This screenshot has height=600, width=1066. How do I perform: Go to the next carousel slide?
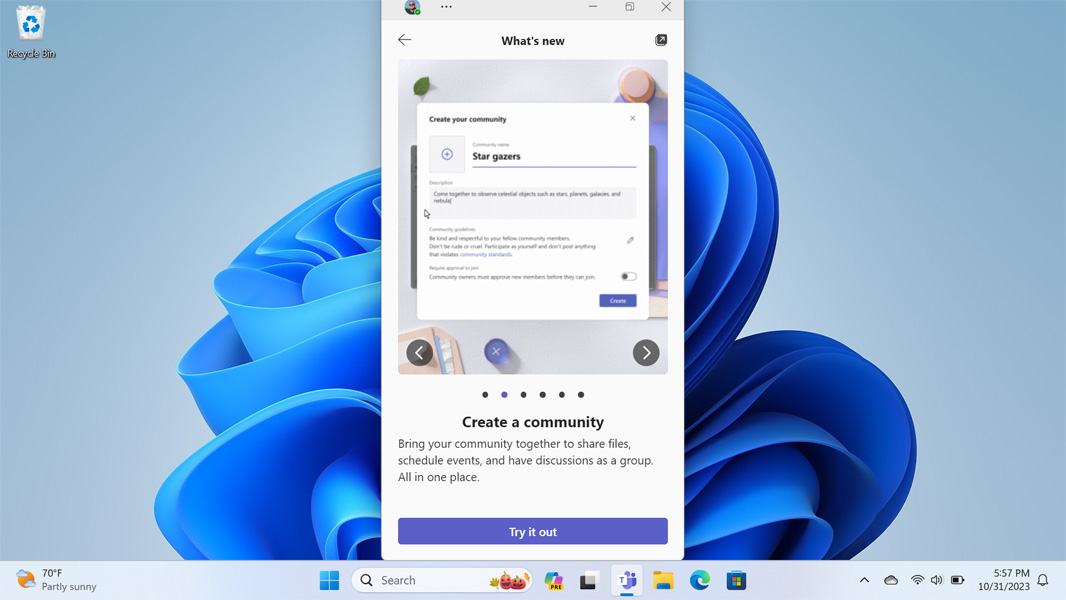click(x=646, y=352)
